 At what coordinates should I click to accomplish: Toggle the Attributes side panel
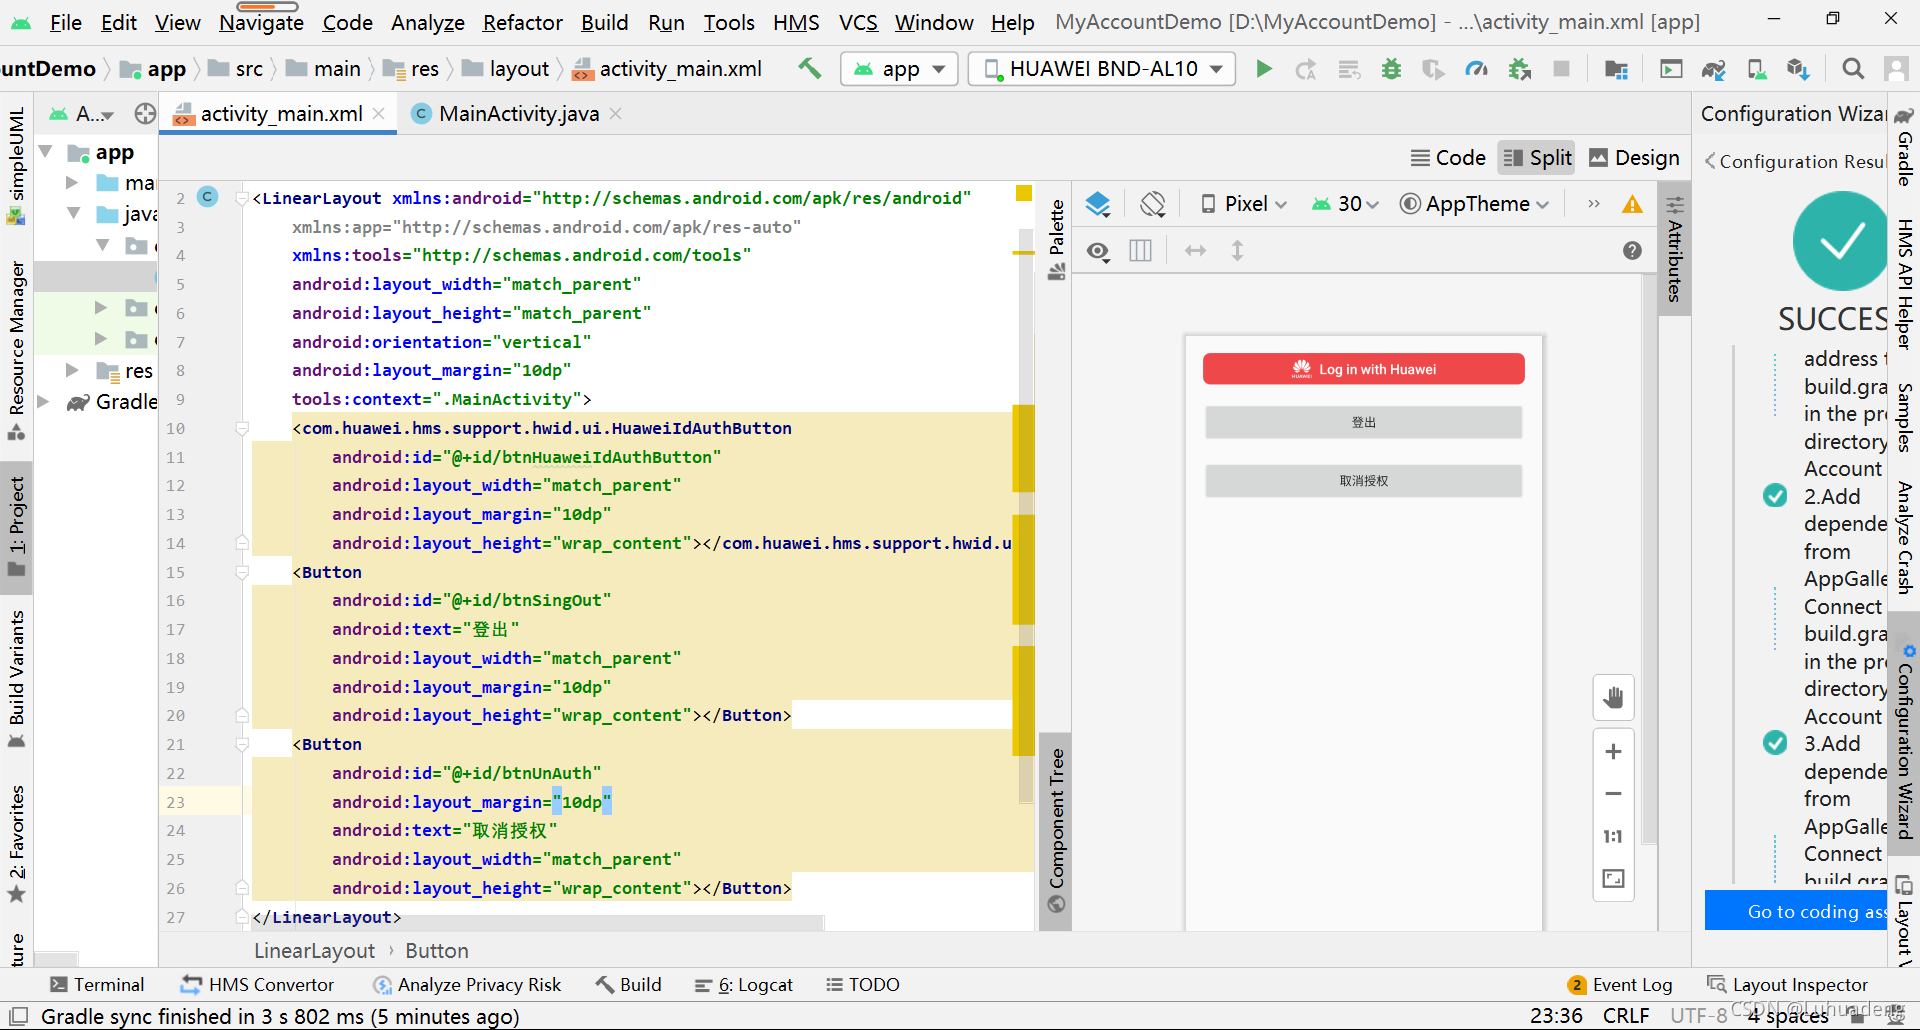1675,248
